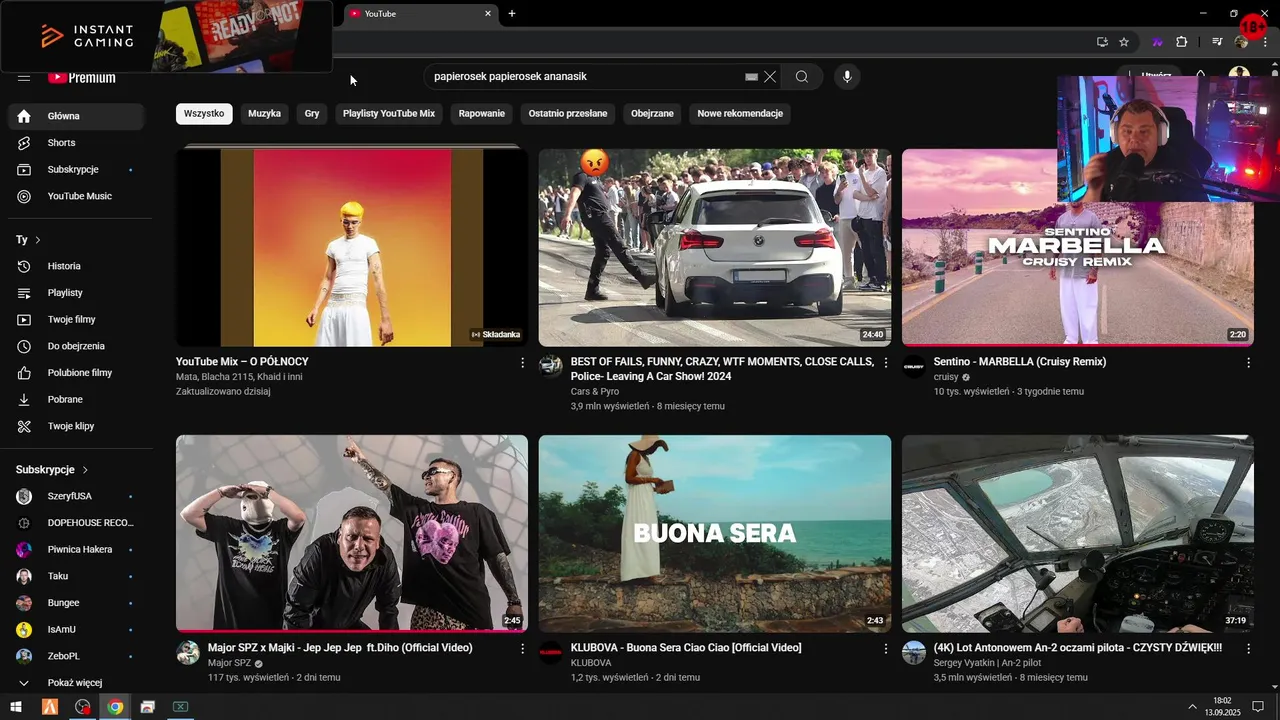Go to YouTube Premium home logo
Screen dimensions: 1280x720
(x=82, y=77)
